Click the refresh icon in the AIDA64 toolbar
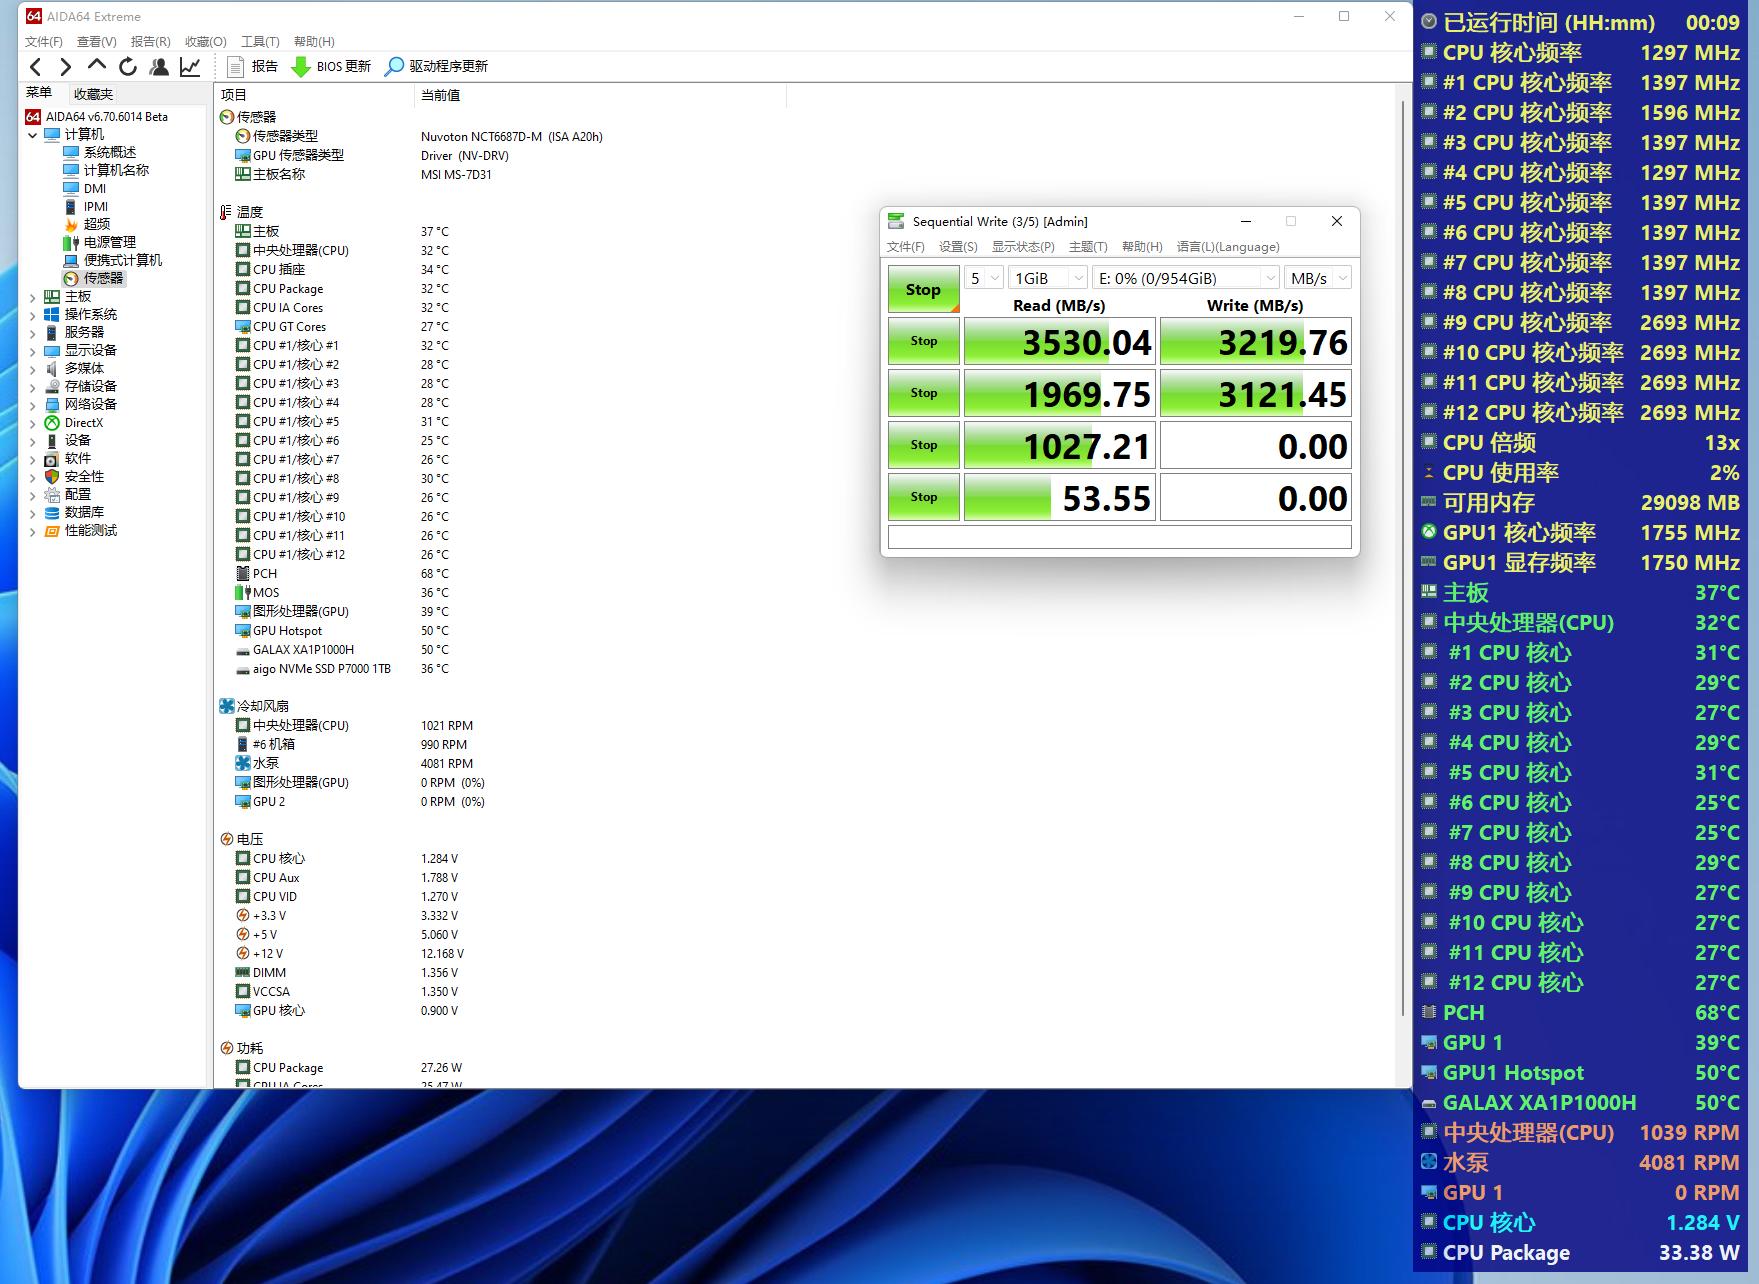 pos(128,67)
